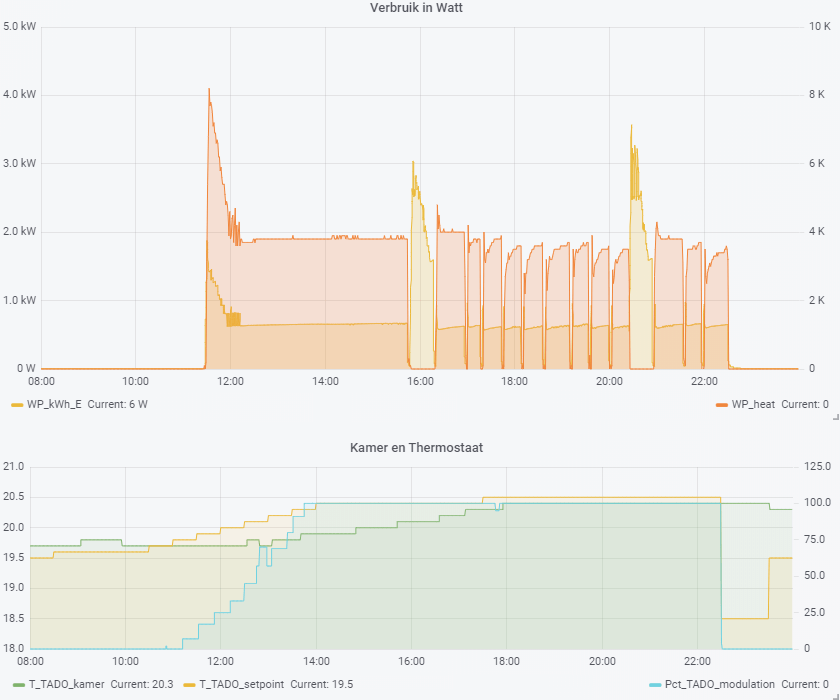Toggle the Pct_TADO_modulation legend series
The height and width of the screenshot is (700, 840).
click(719, 684)
